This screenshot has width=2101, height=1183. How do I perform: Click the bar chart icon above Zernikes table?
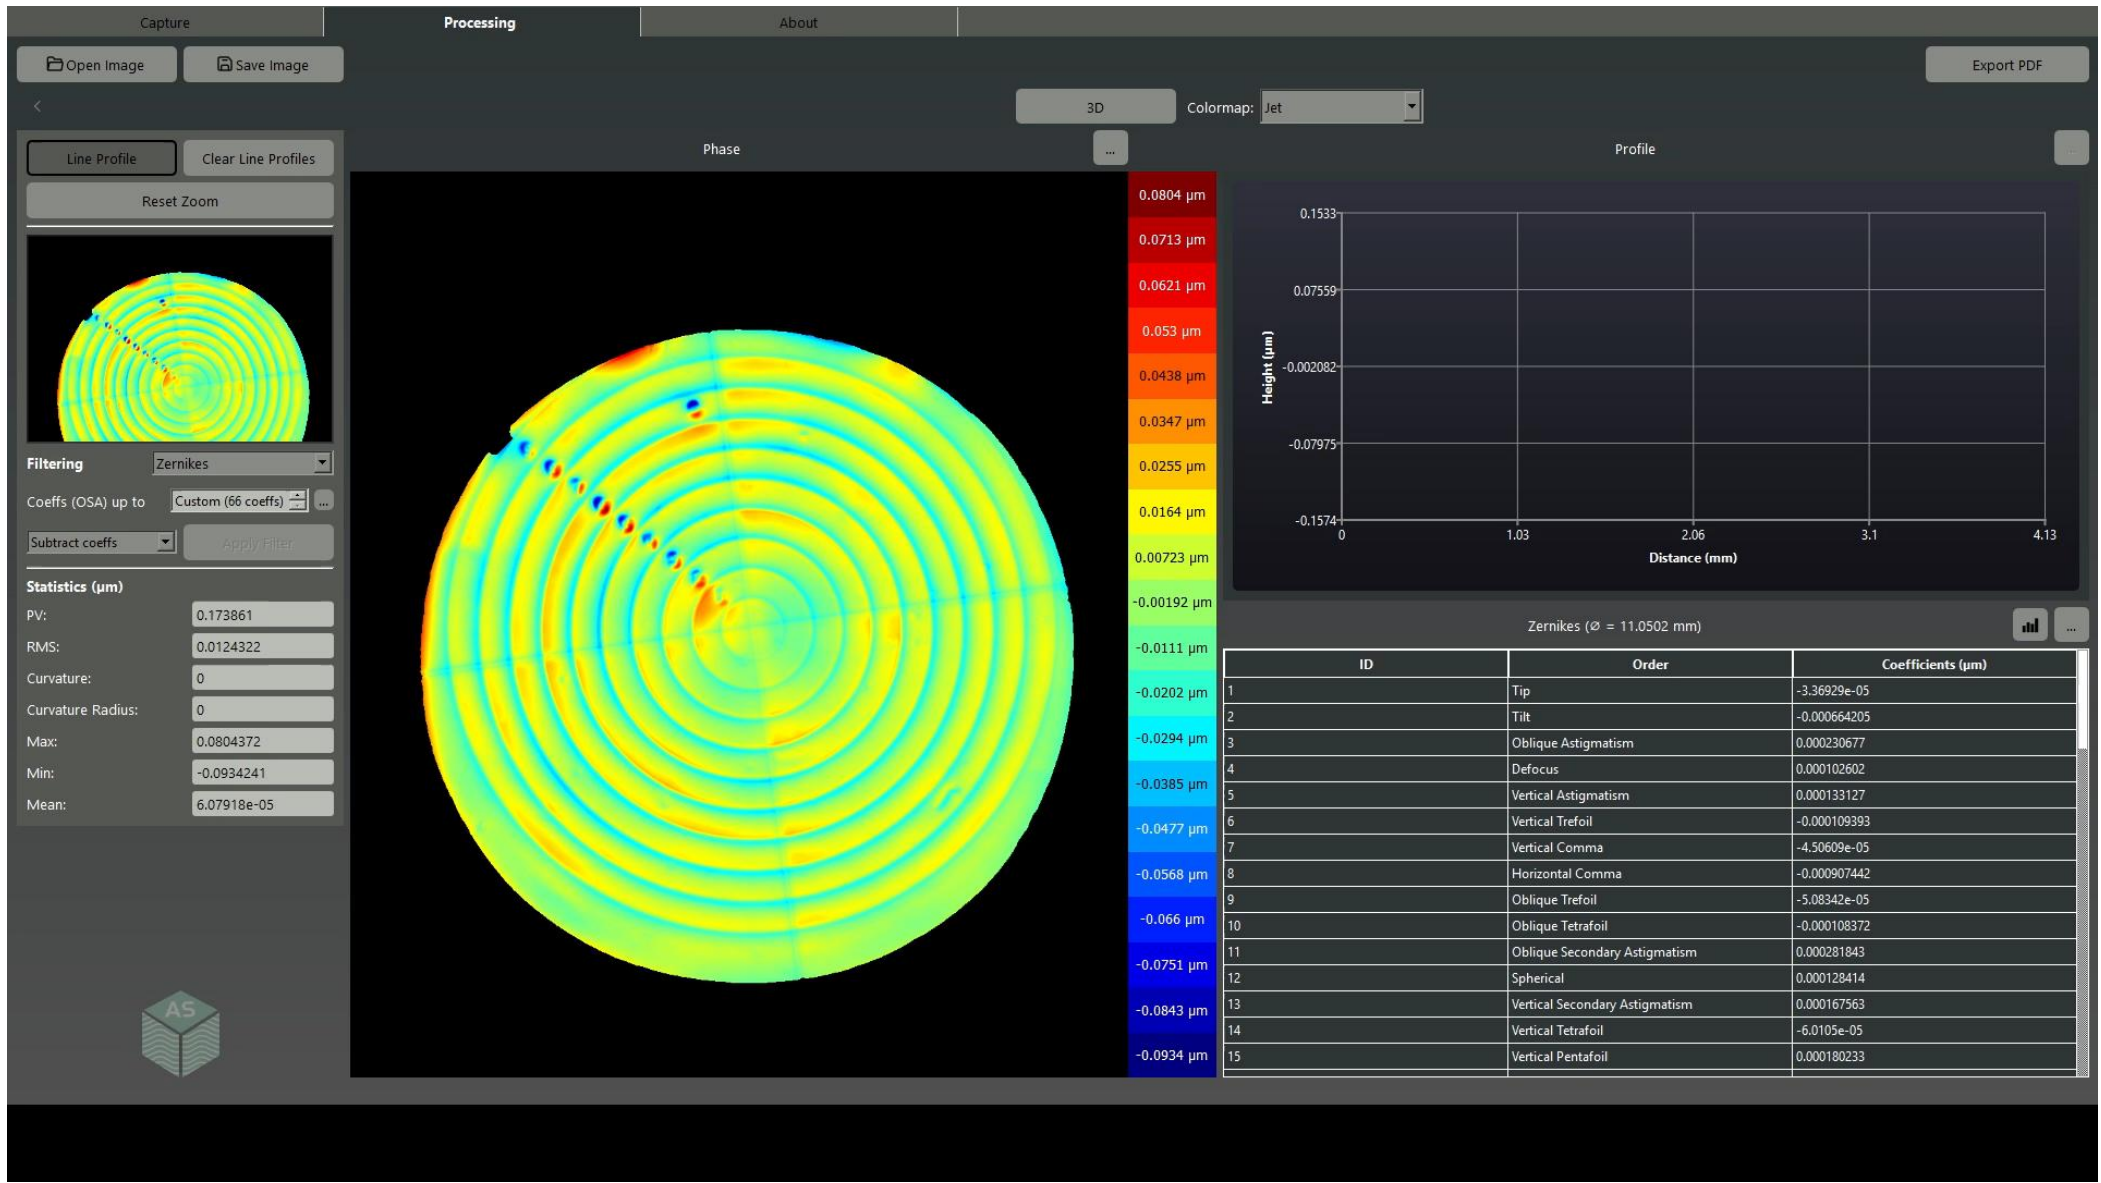[x=2028, y=626]
